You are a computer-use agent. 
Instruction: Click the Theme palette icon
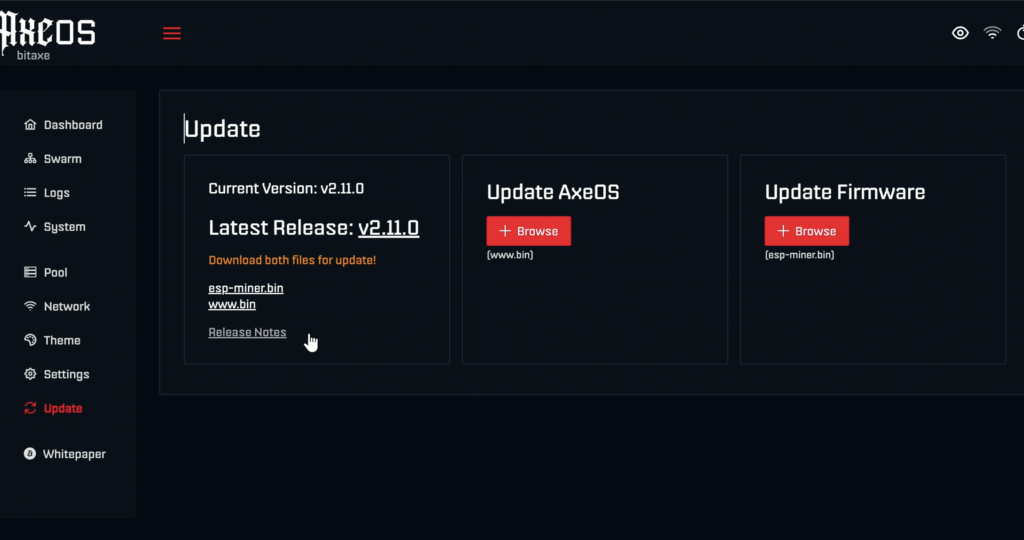(x=30, y=340)
